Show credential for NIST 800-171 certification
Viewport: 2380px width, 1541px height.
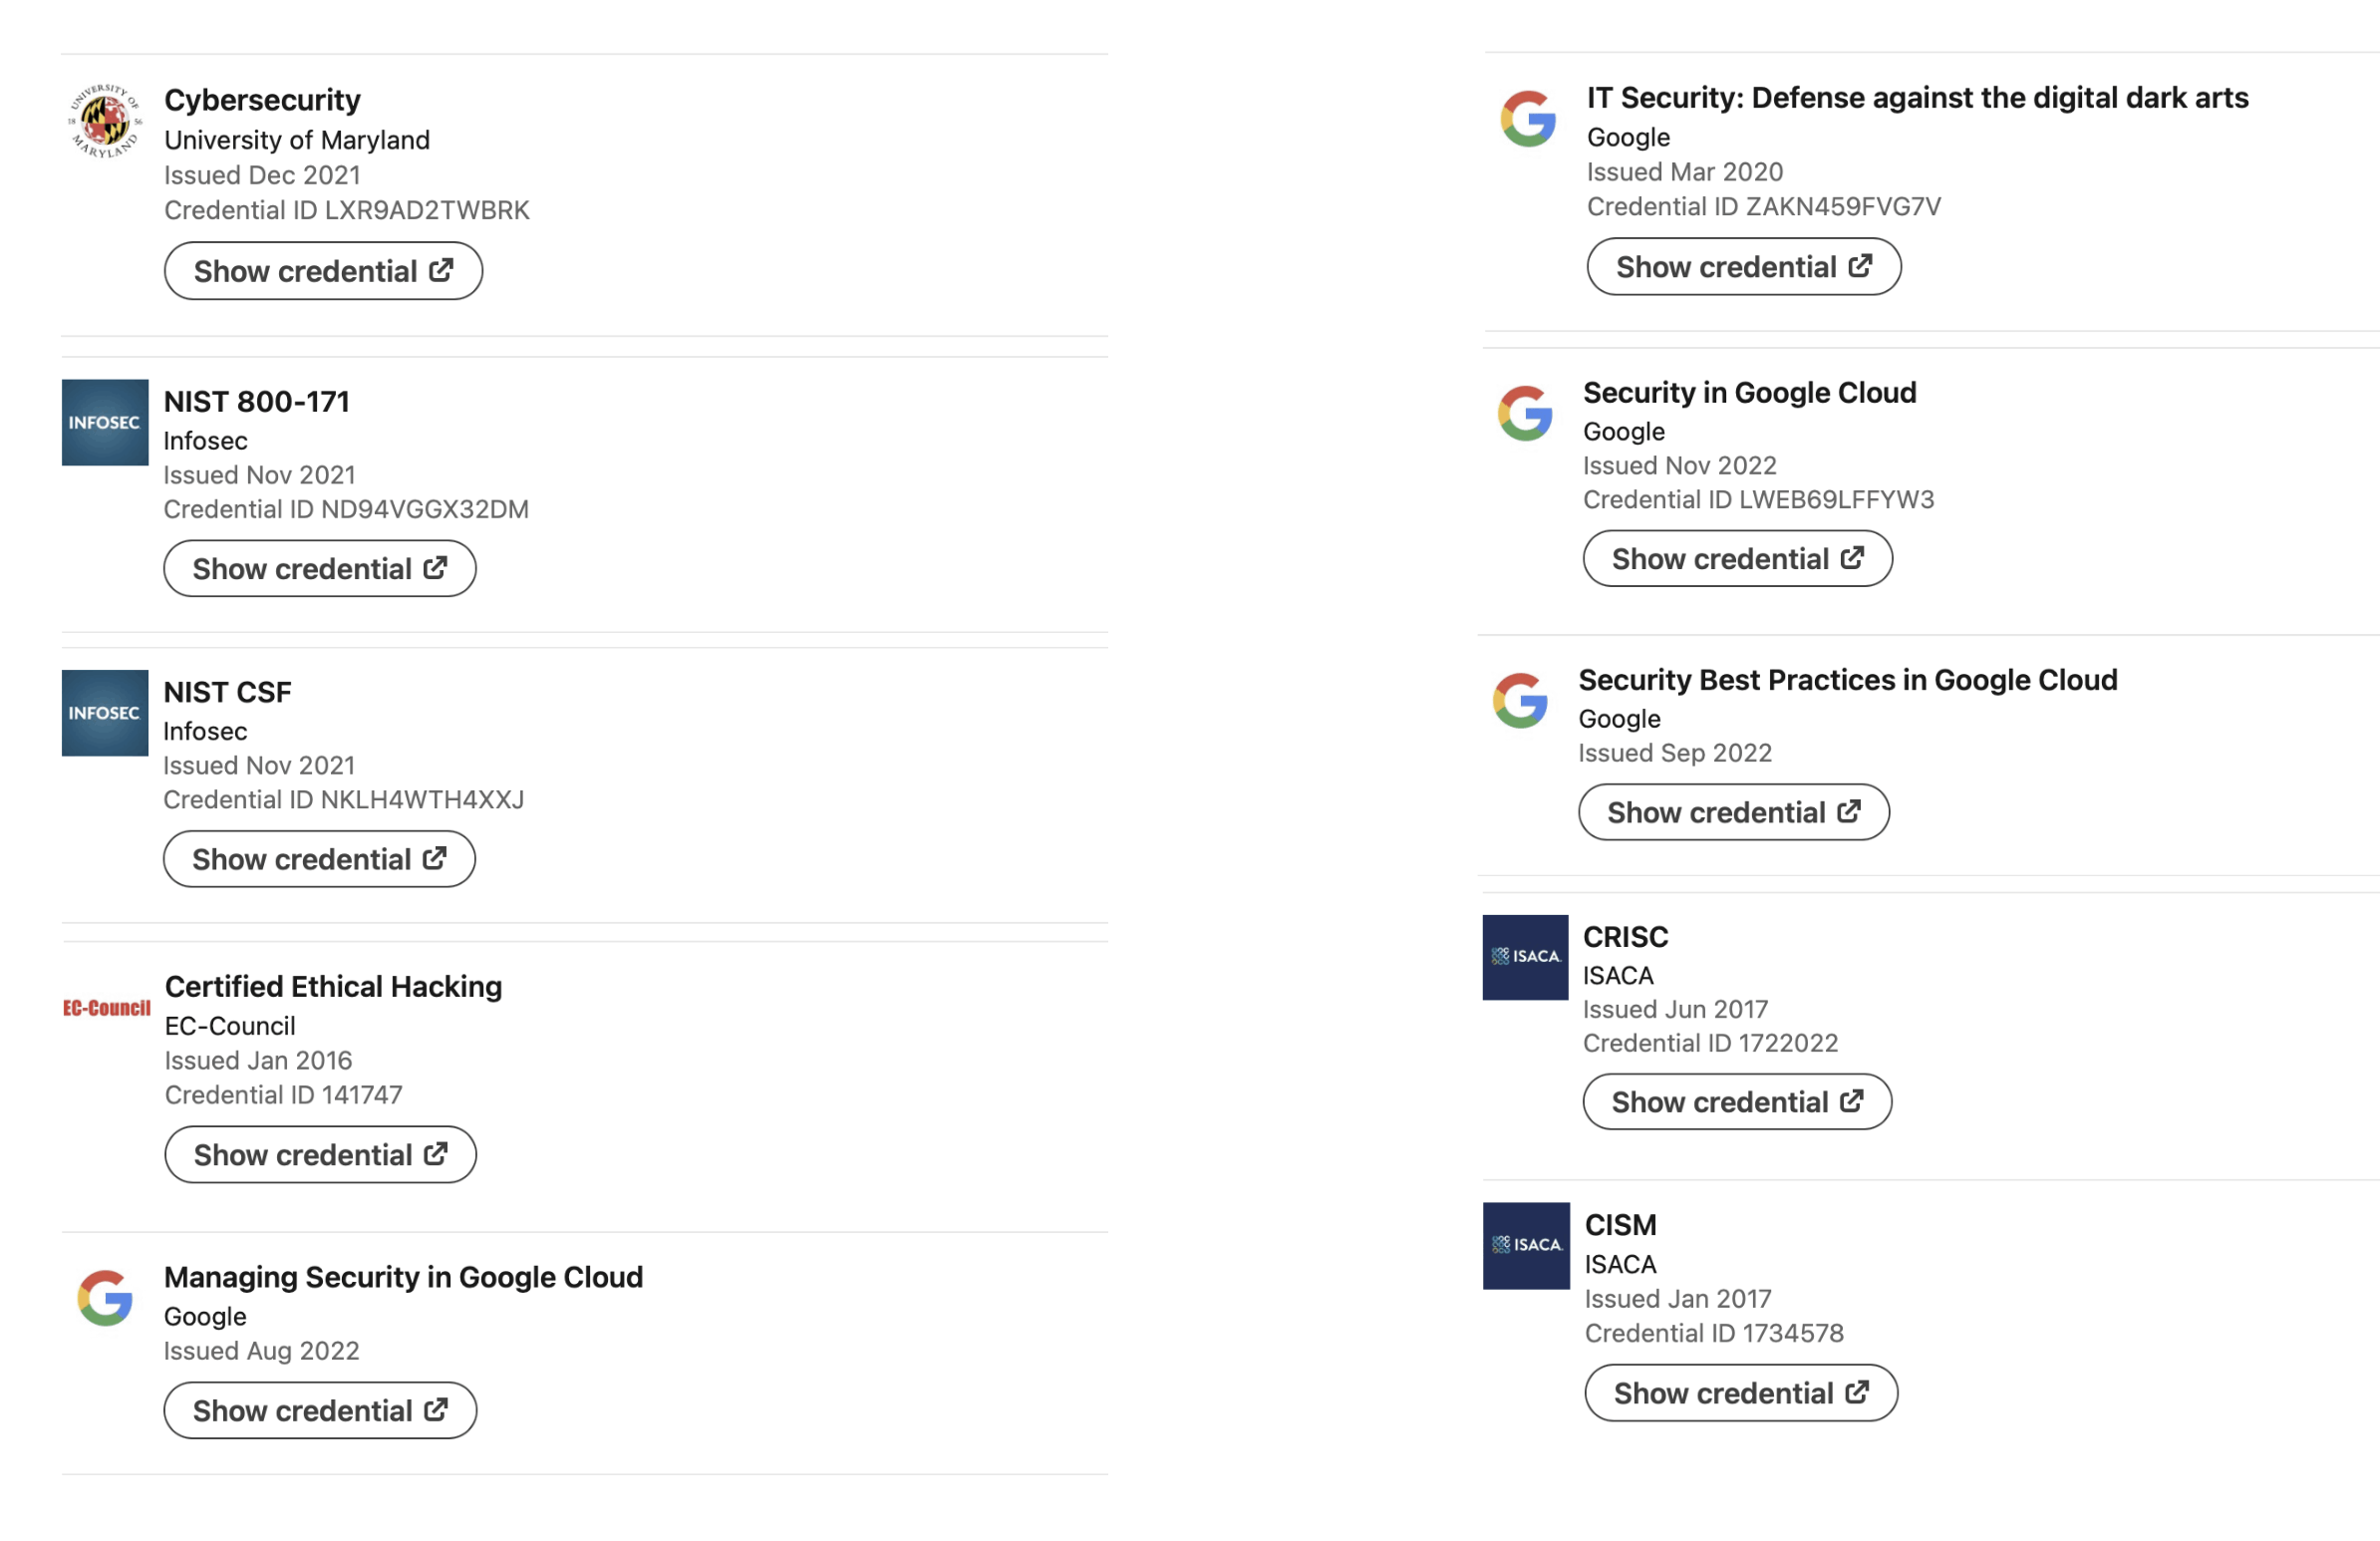[x=319, y=566]
